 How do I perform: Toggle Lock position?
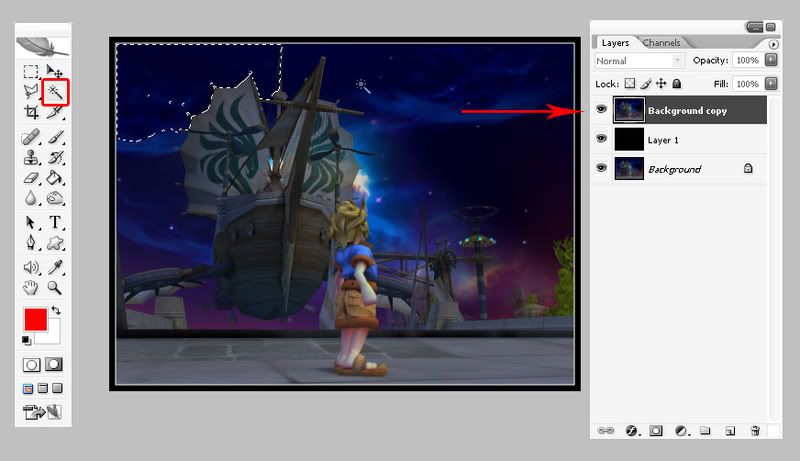click(661, 84)
